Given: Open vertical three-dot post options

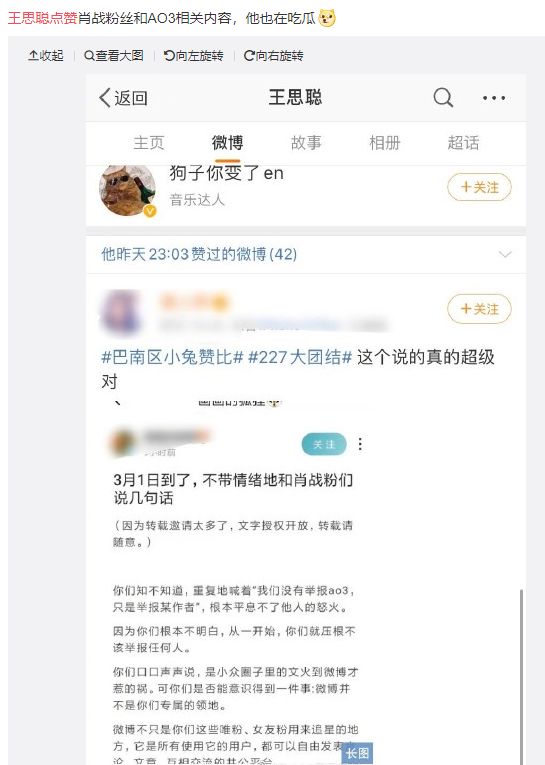Looking at the screenshot, I should (x=360, y=444).
